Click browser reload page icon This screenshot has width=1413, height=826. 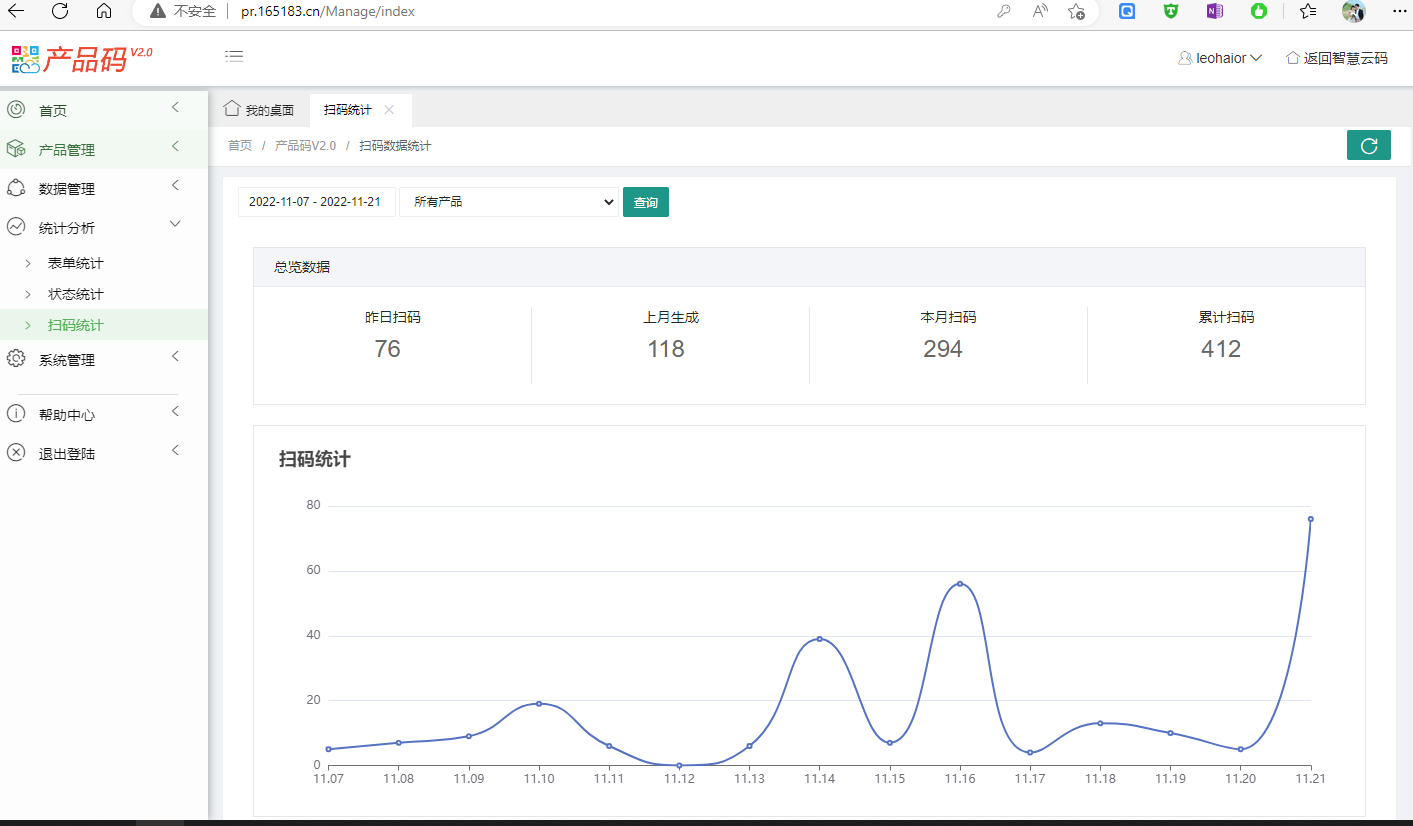coord(60,11)
